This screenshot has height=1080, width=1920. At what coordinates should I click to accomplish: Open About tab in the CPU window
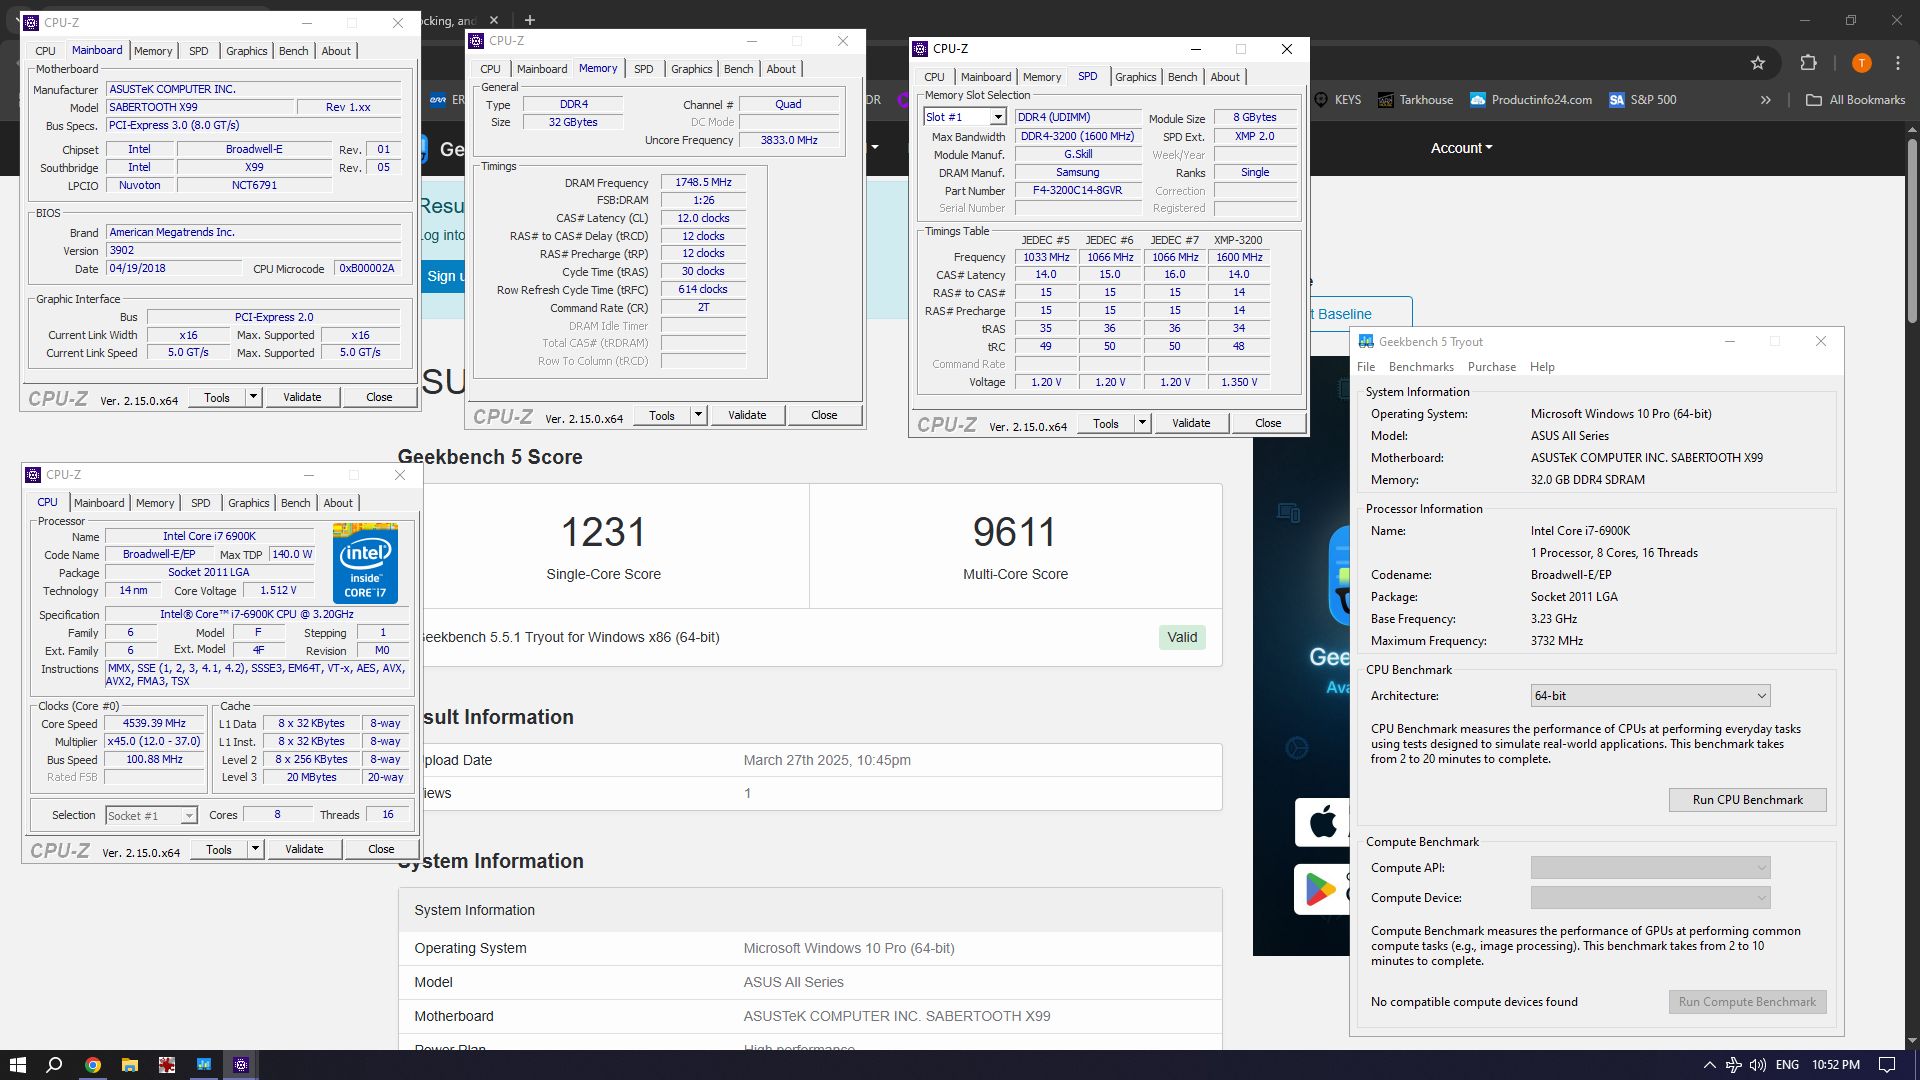point(338,503)
